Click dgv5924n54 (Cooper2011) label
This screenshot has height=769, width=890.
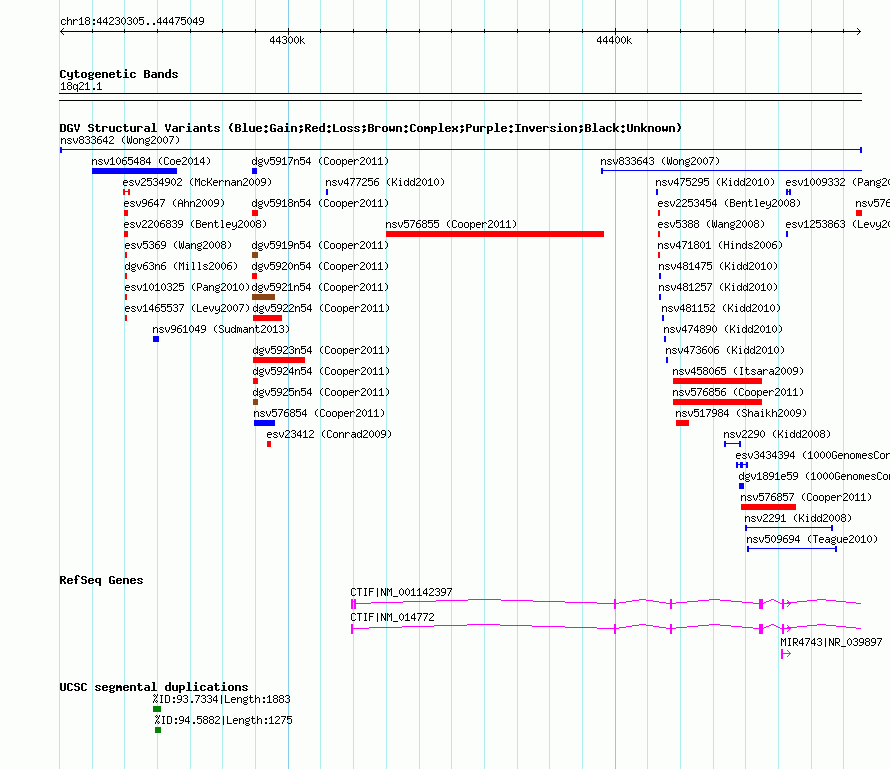(x=321, y=371)
